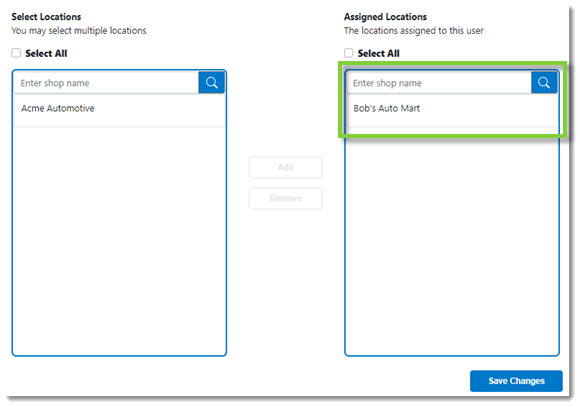Click the Add button
Viewport: 580px width, 407px height.
click(286, 167)
